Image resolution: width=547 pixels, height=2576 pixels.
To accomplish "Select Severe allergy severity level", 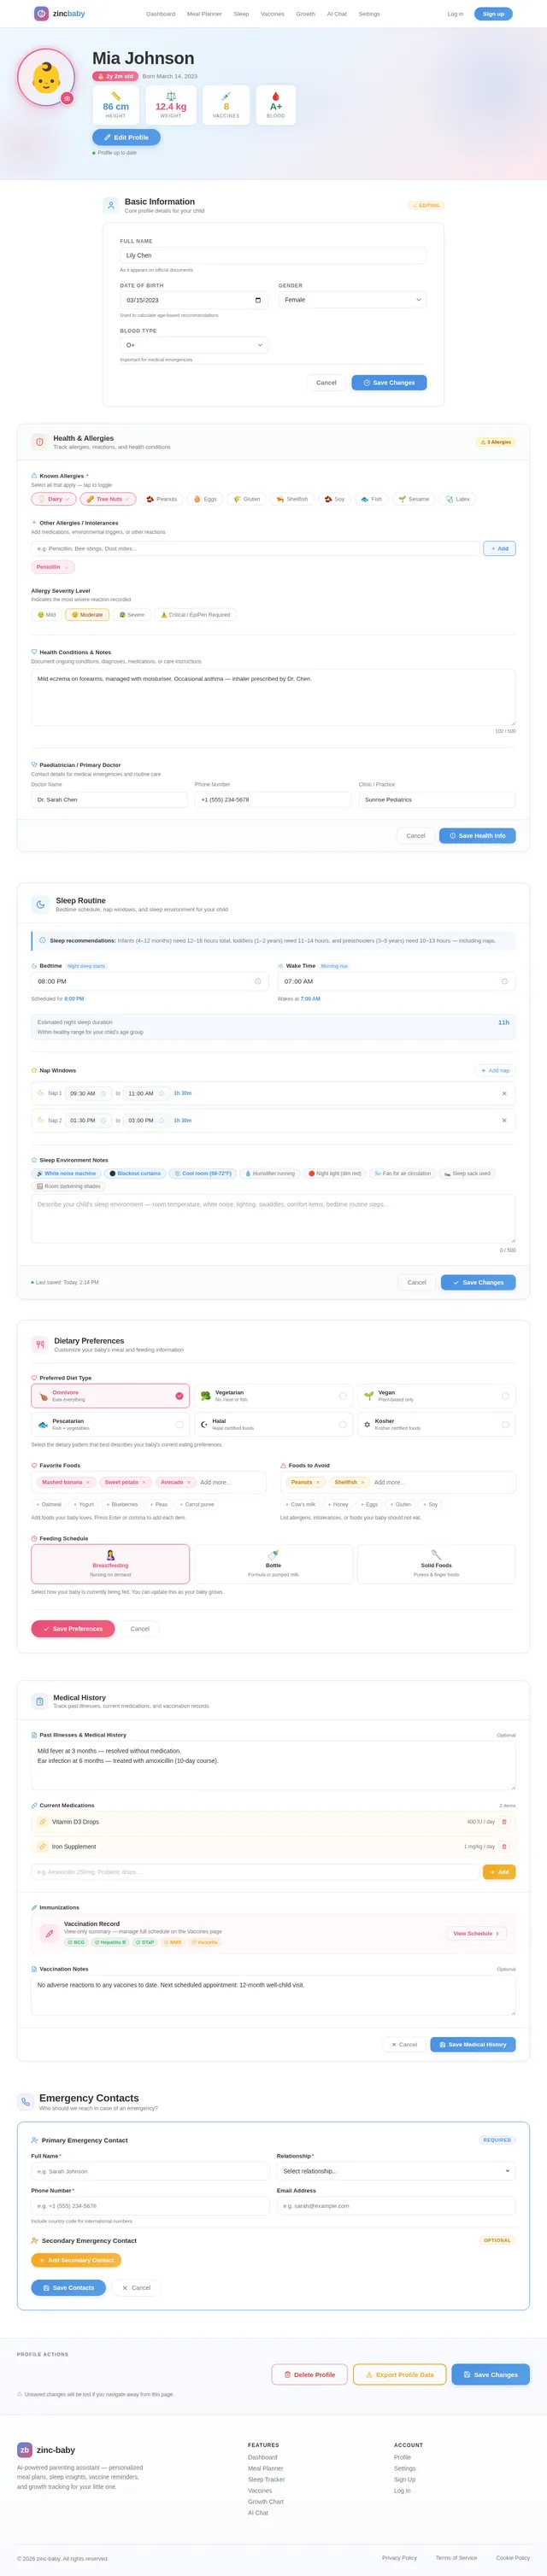I will tap(132, 615).
